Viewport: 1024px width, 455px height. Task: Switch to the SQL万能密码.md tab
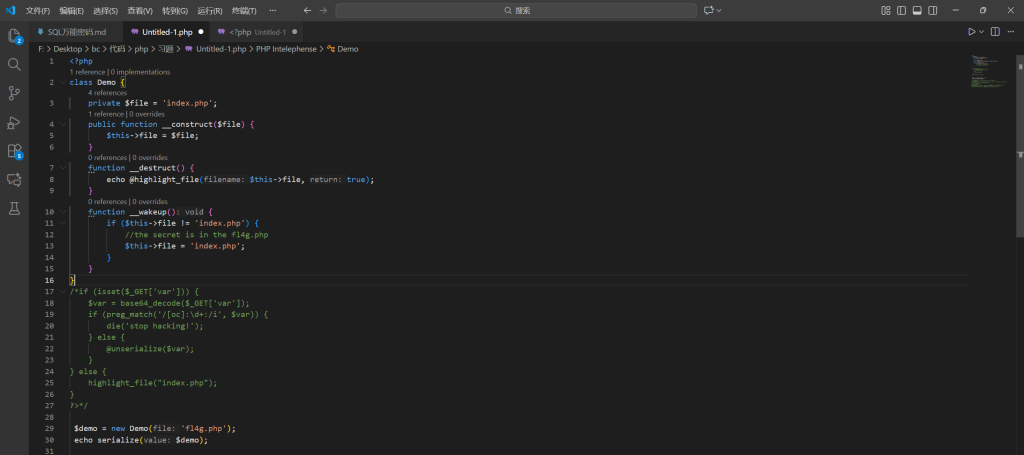pos(76,32)
